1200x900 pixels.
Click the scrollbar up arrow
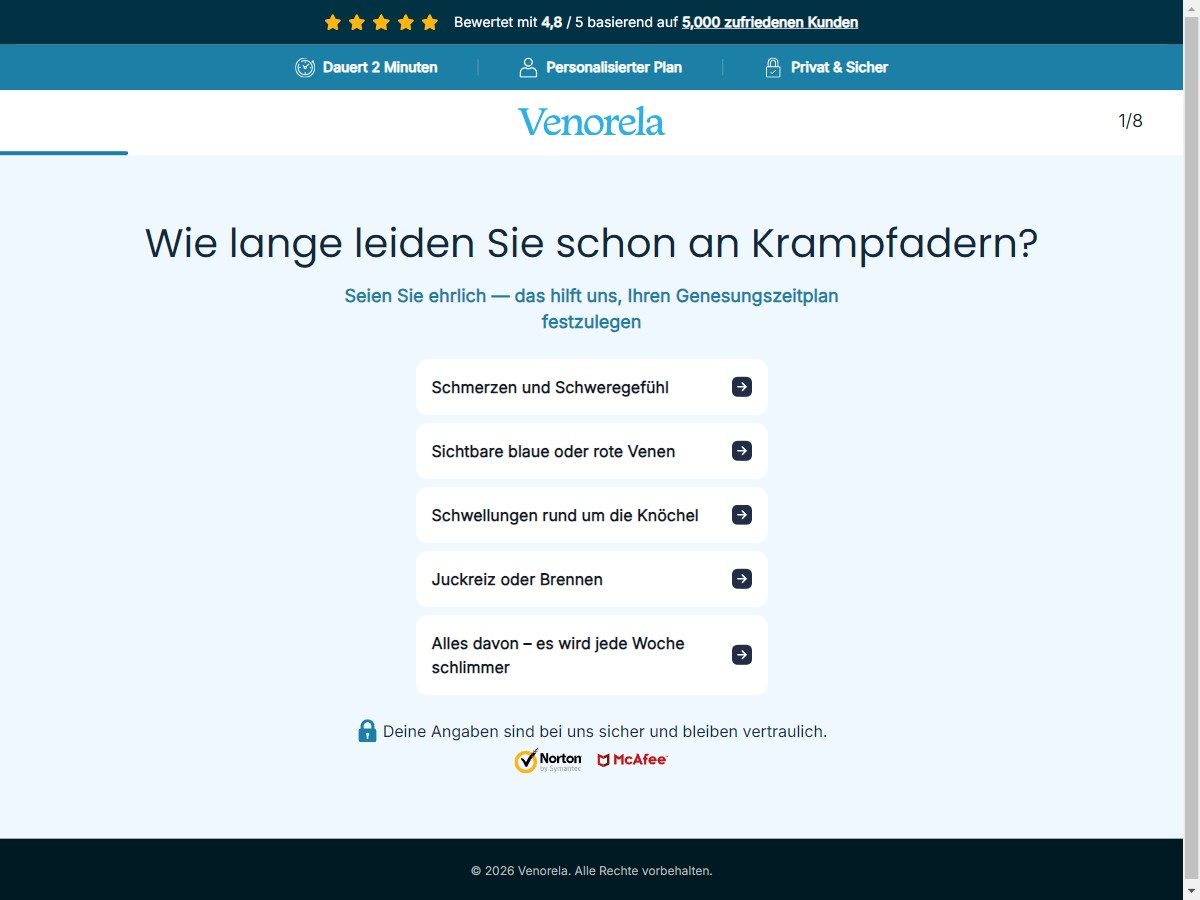point(1192,8)
